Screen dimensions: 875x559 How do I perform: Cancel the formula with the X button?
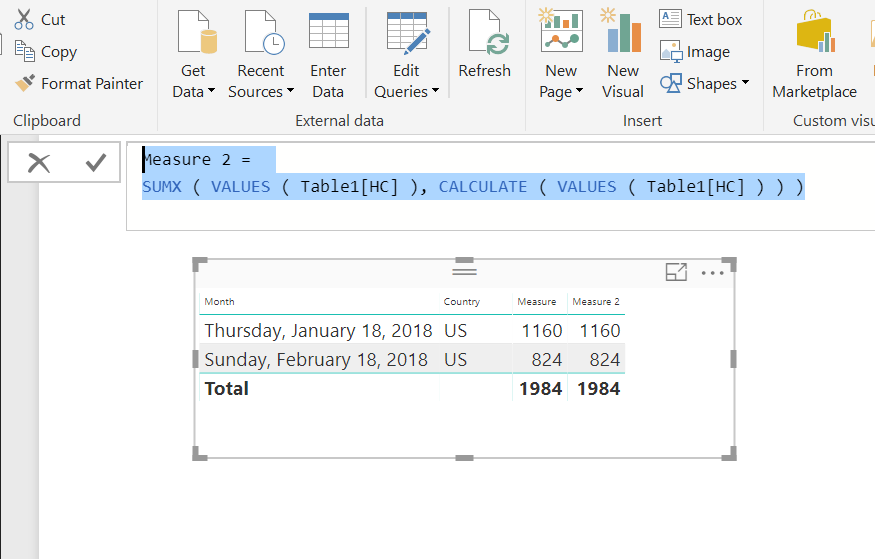(x=39, y=163)
